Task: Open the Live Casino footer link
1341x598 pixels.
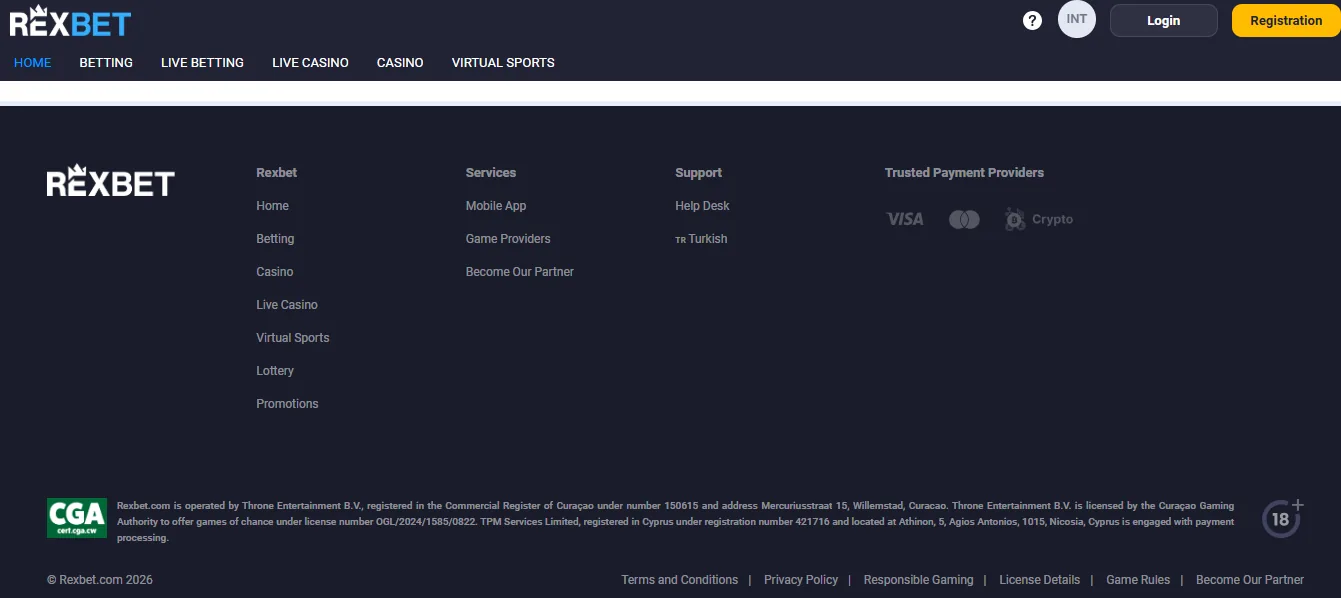Action: click(287, 305)
